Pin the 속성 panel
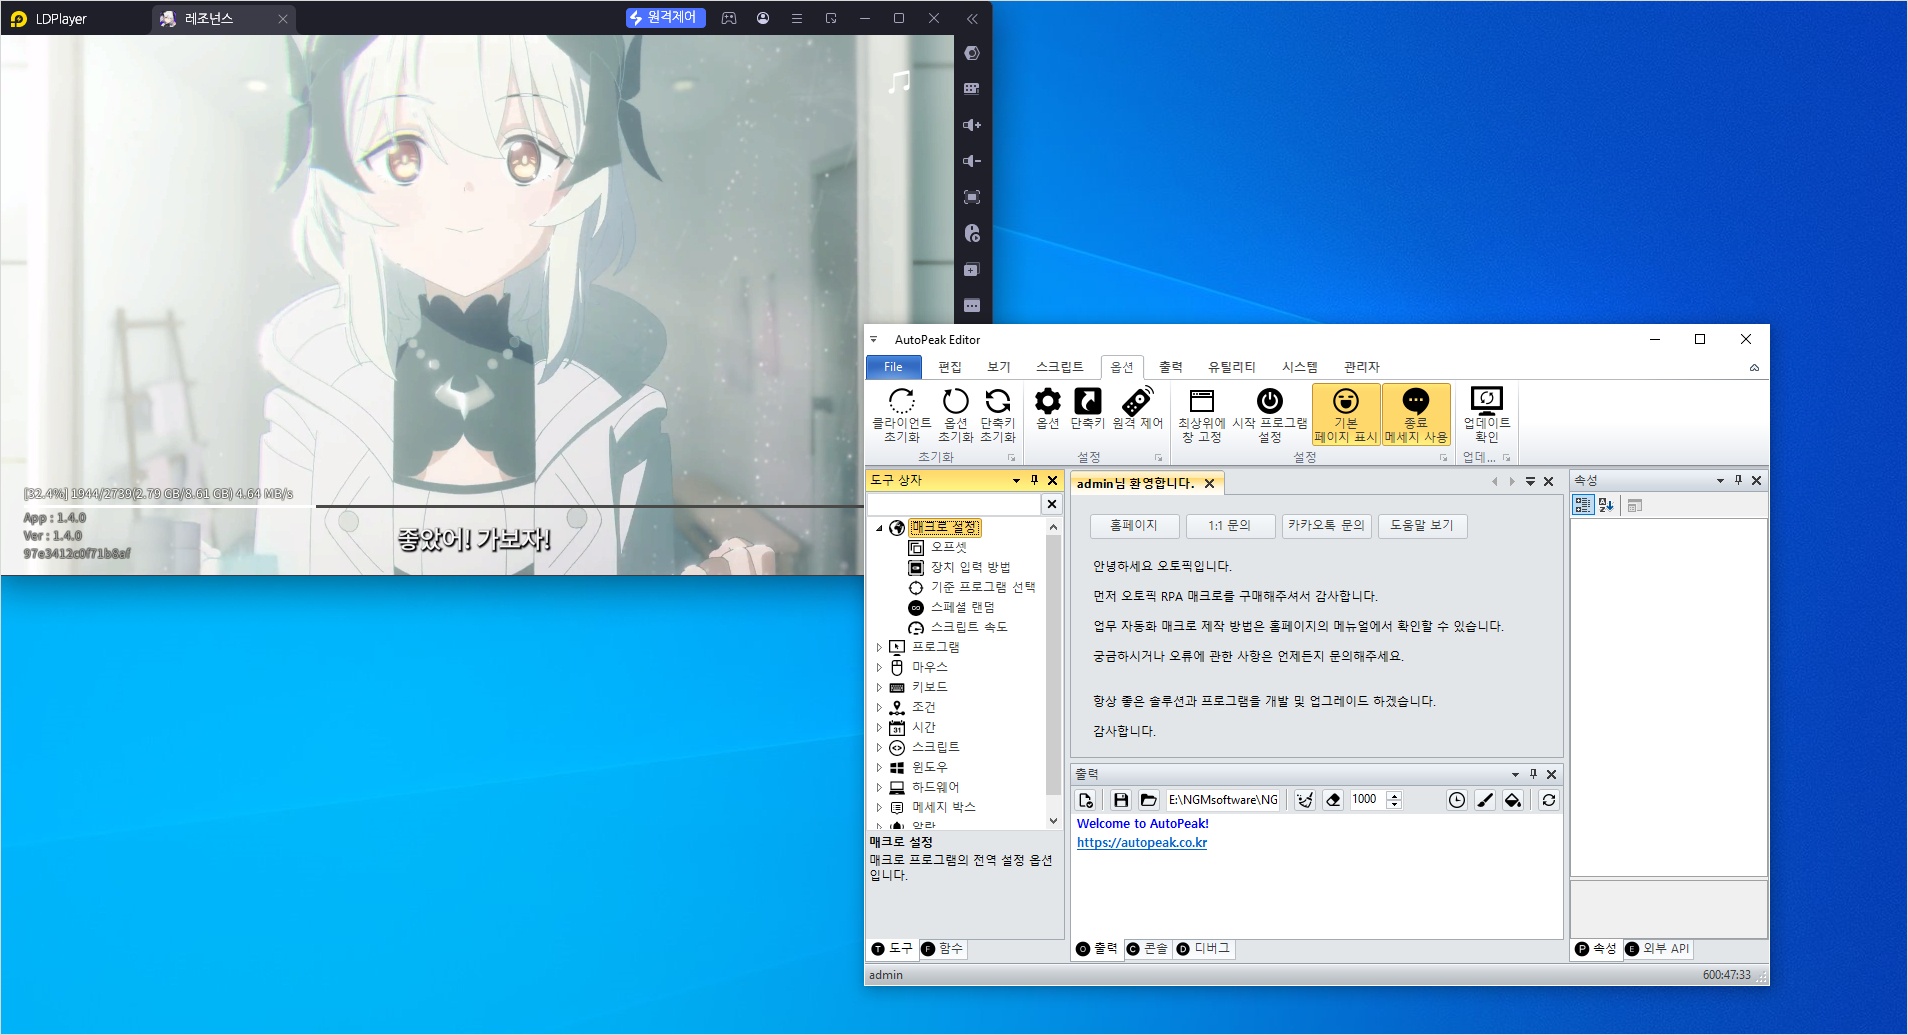The height and width of the screenshot is (1035, 1908). (1738, 481)
